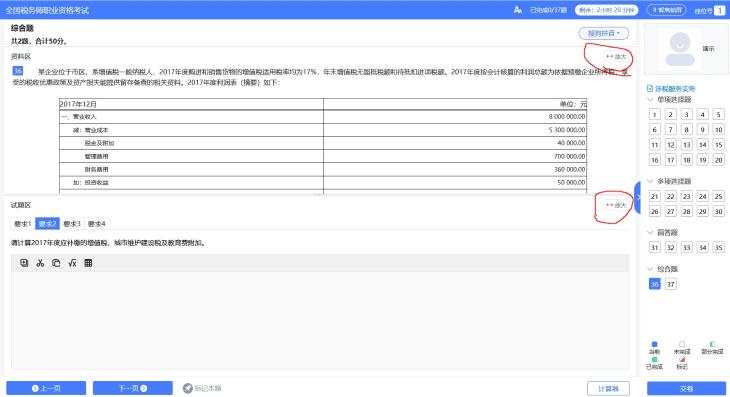Collapse the 单项选择题 question group
Screen dimensions: 730x397
[x=650, y=100]
